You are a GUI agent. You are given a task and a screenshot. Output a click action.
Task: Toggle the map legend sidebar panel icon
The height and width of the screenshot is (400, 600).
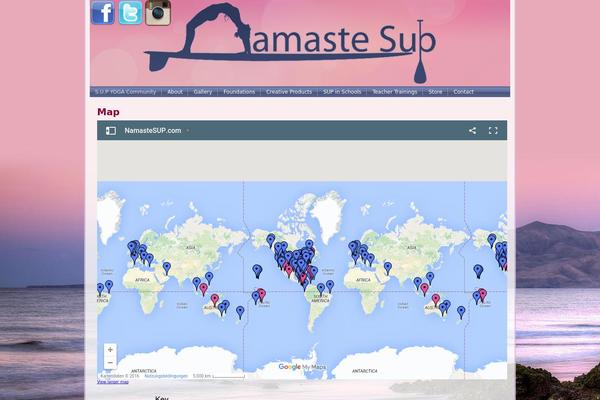pyautogui.click(x=111, y=131)
